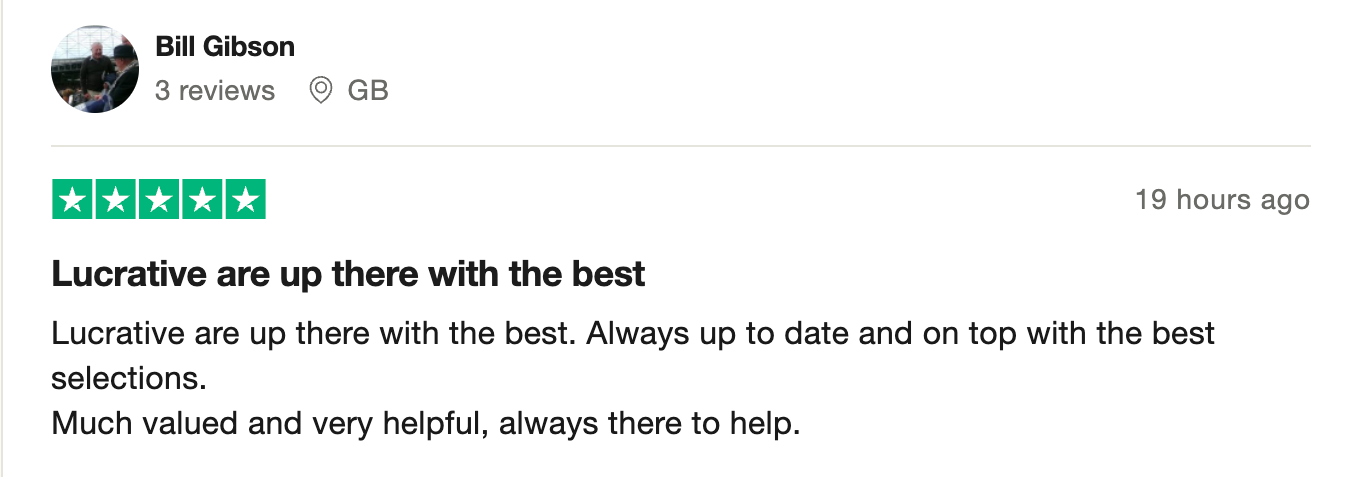
Task: Click Bill Gibson's profile avatar photo
Action: pos(95,69)
